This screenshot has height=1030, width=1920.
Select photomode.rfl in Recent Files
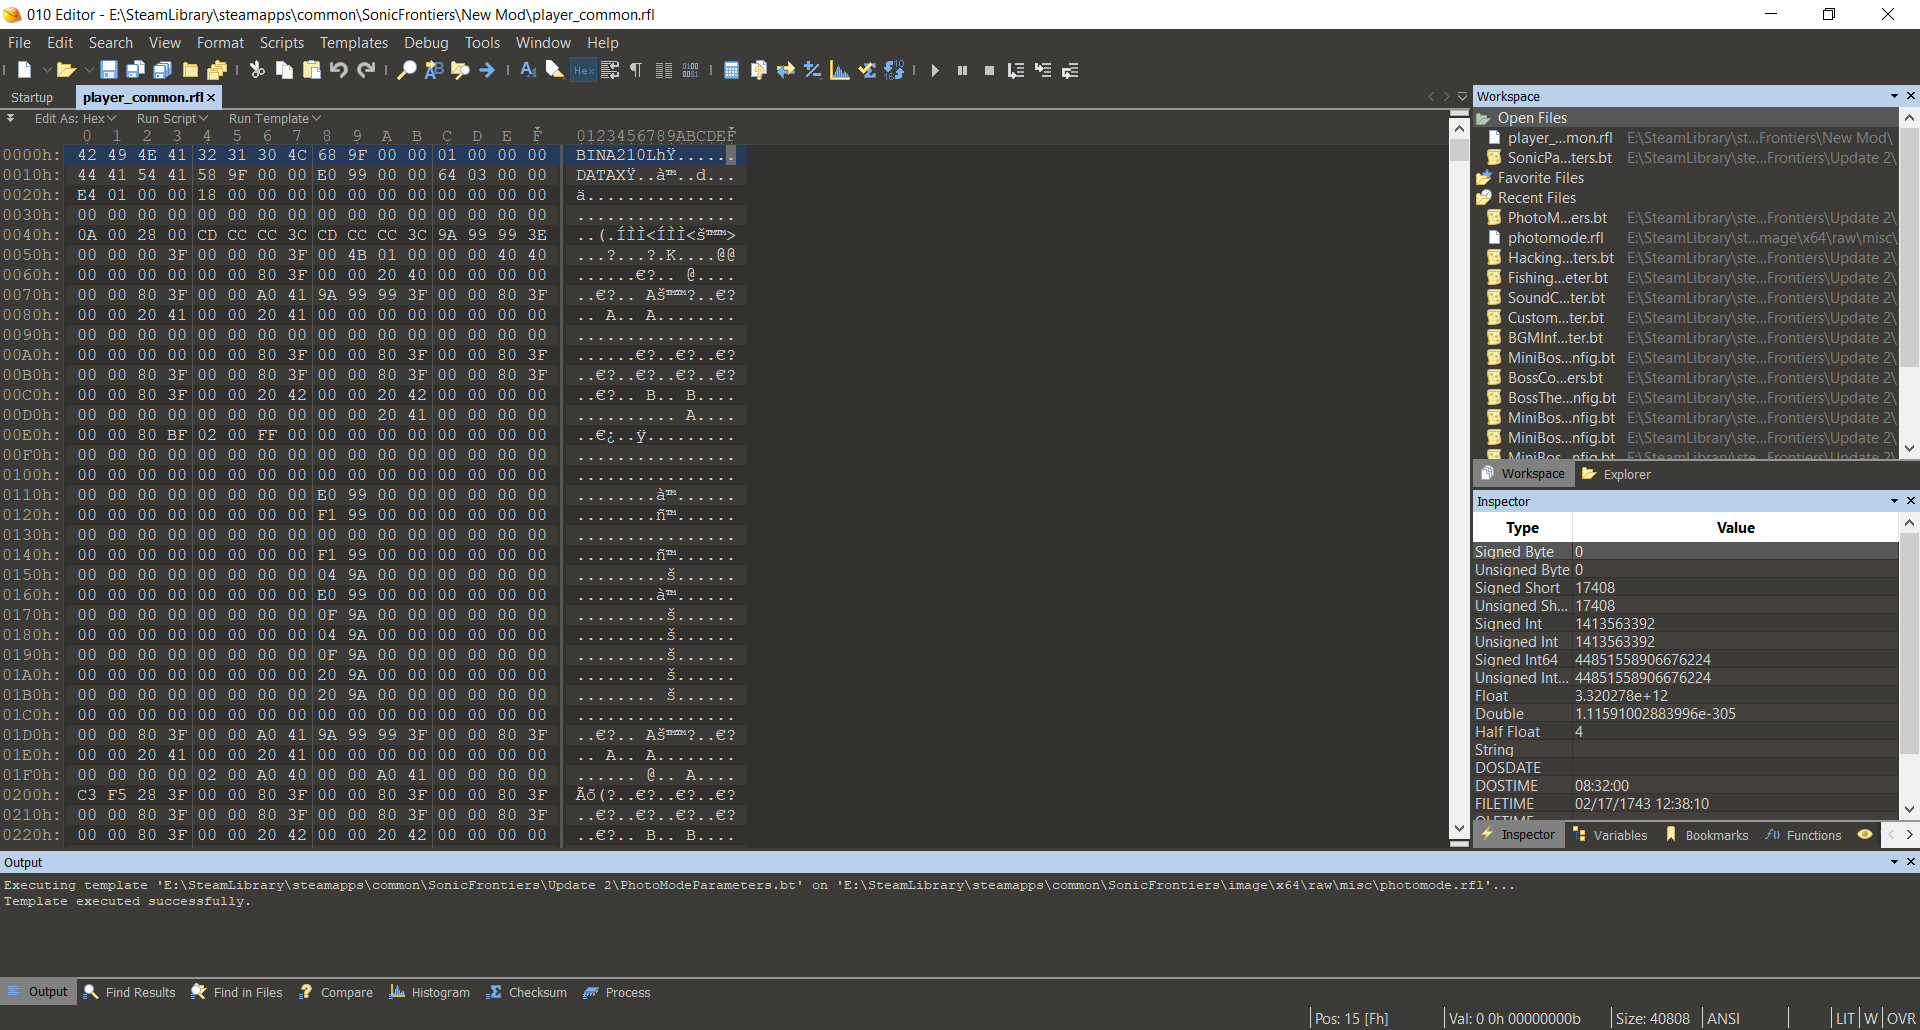click(x=1554, y=238)
